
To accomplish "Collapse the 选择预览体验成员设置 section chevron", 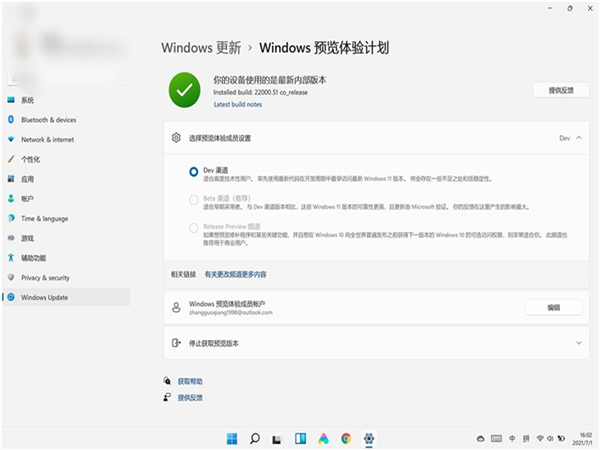I will [579, 138].
